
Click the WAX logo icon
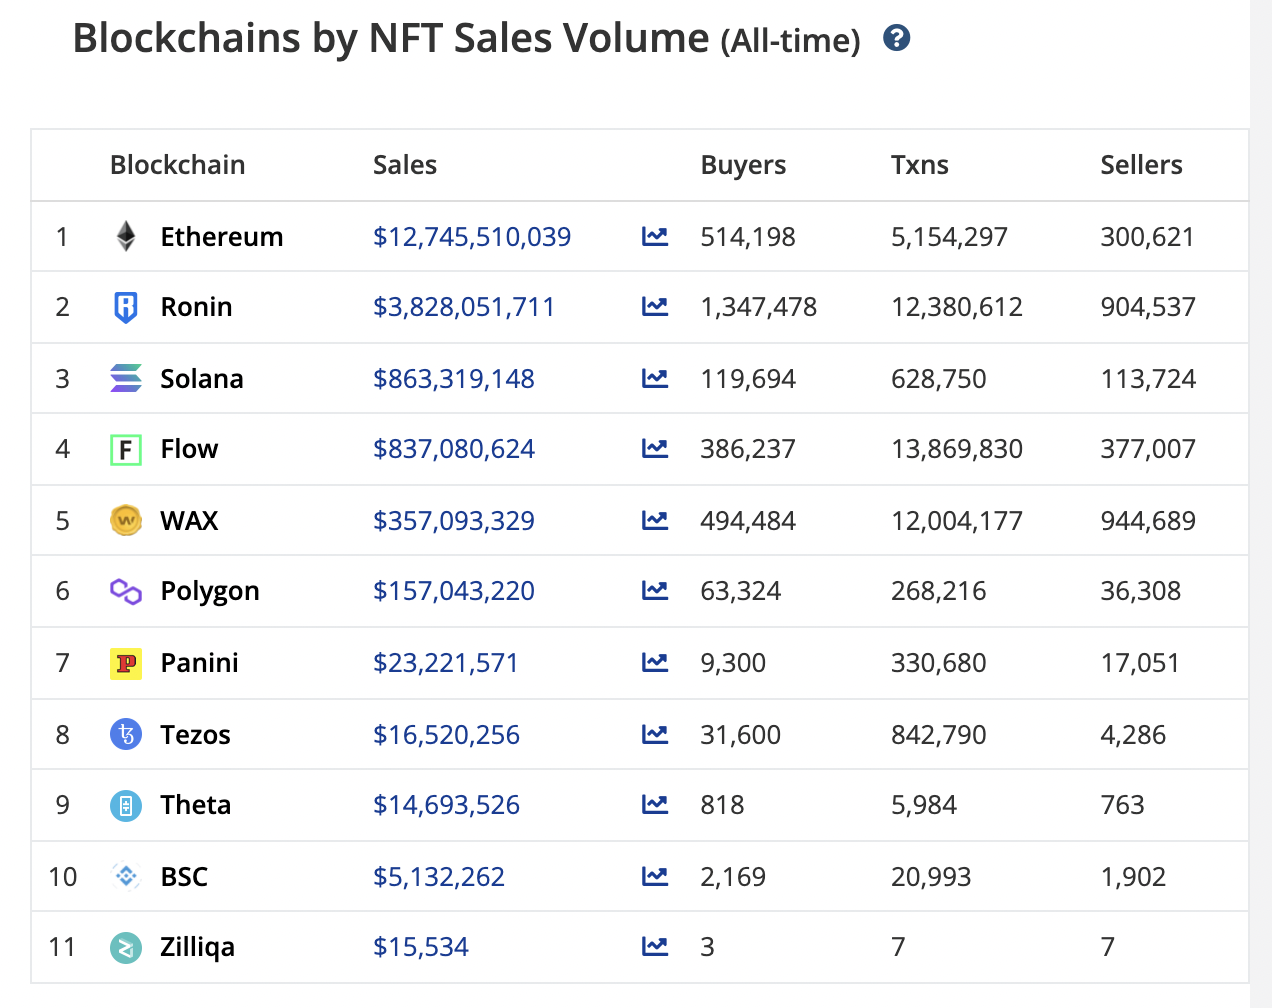point(126,521)
